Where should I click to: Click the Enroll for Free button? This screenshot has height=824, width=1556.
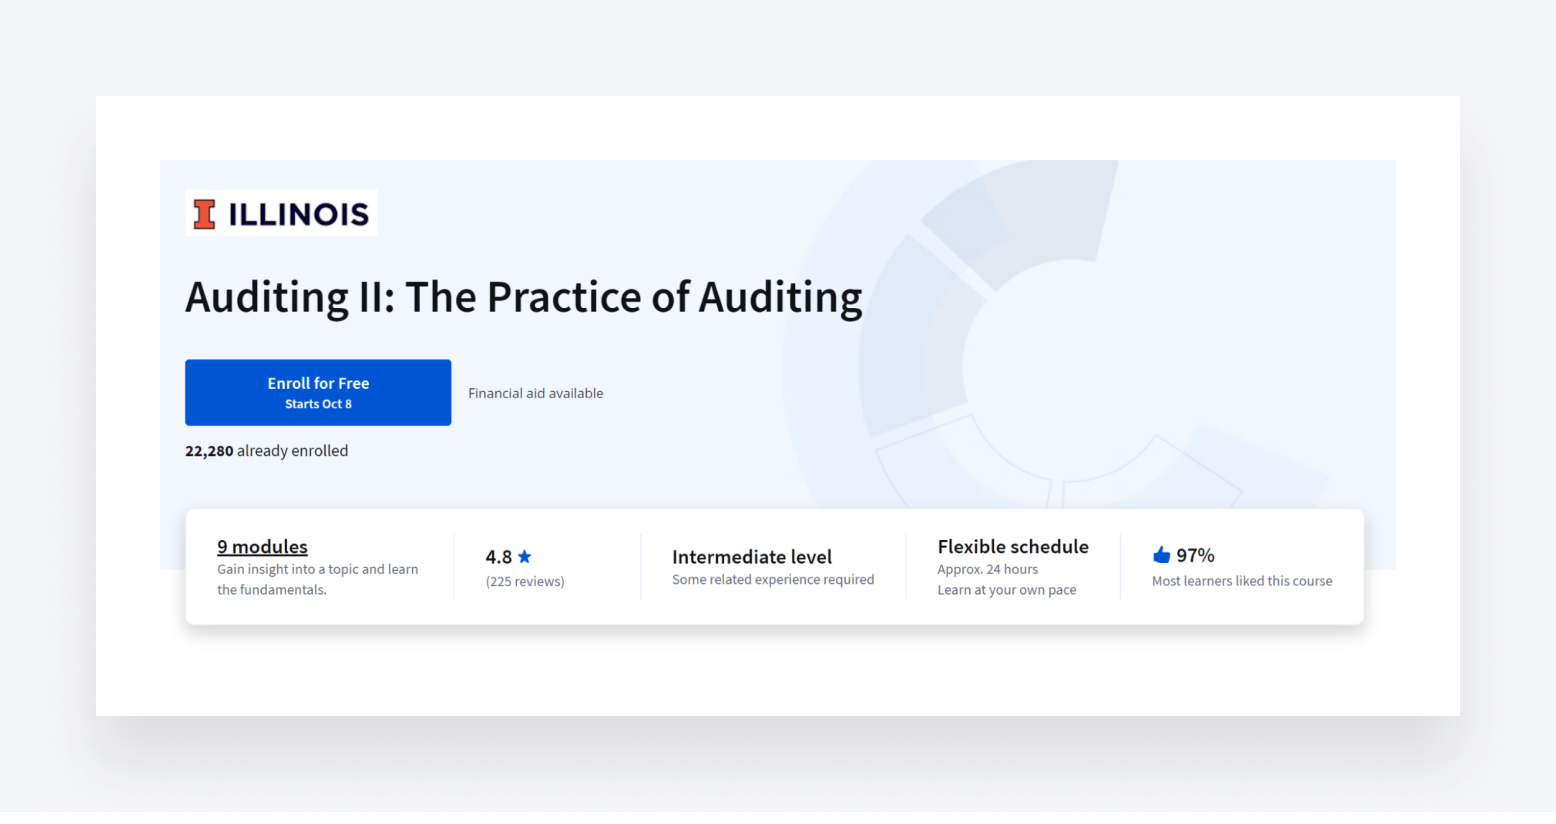pos(318,392)
